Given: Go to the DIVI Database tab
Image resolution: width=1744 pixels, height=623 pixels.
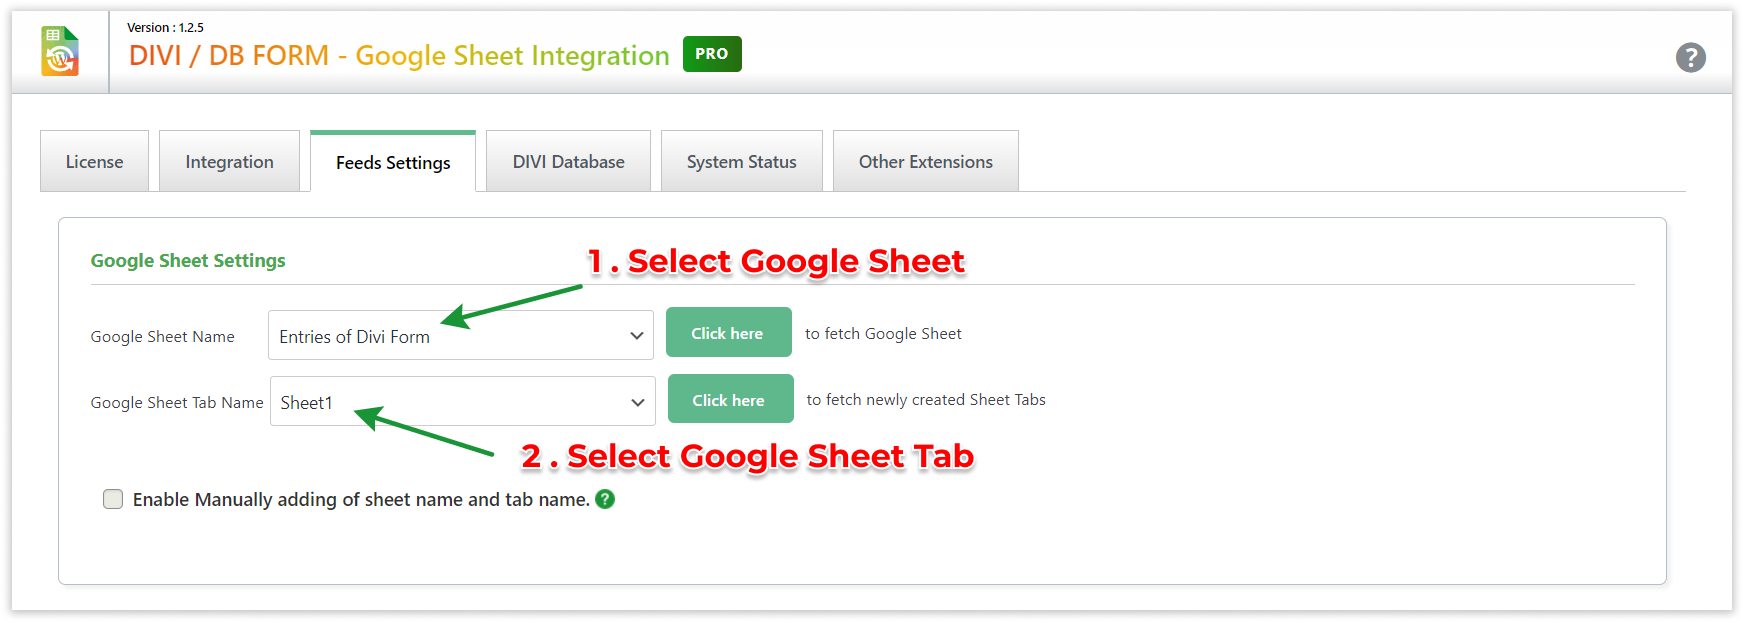Looking at the screenshot, I should coord(568,162).
